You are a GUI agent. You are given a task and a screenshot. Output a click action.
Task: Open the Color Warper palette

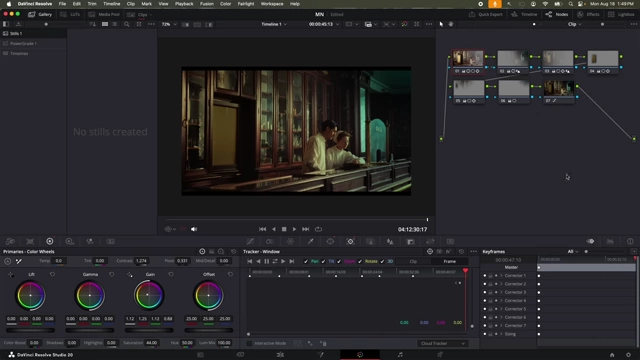pos(290,241)
